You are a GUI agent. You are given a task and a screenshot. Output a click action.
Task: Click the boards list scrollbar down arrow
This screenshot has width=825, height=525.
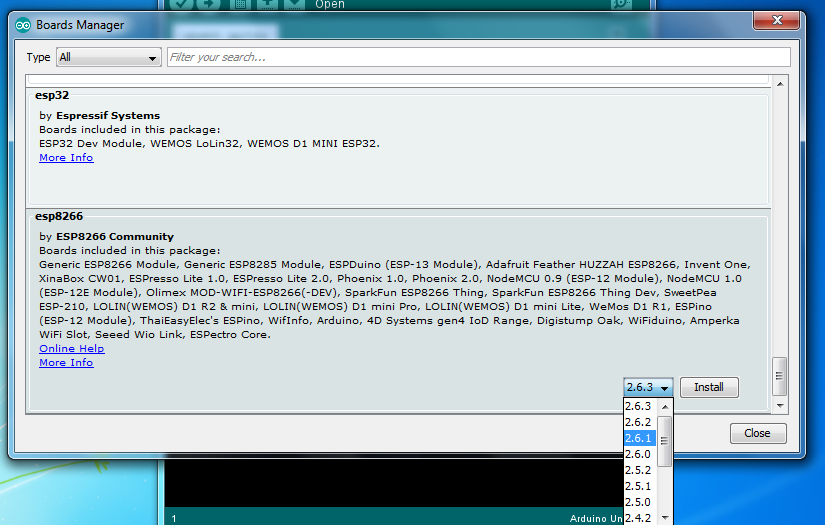coord(780,406)
